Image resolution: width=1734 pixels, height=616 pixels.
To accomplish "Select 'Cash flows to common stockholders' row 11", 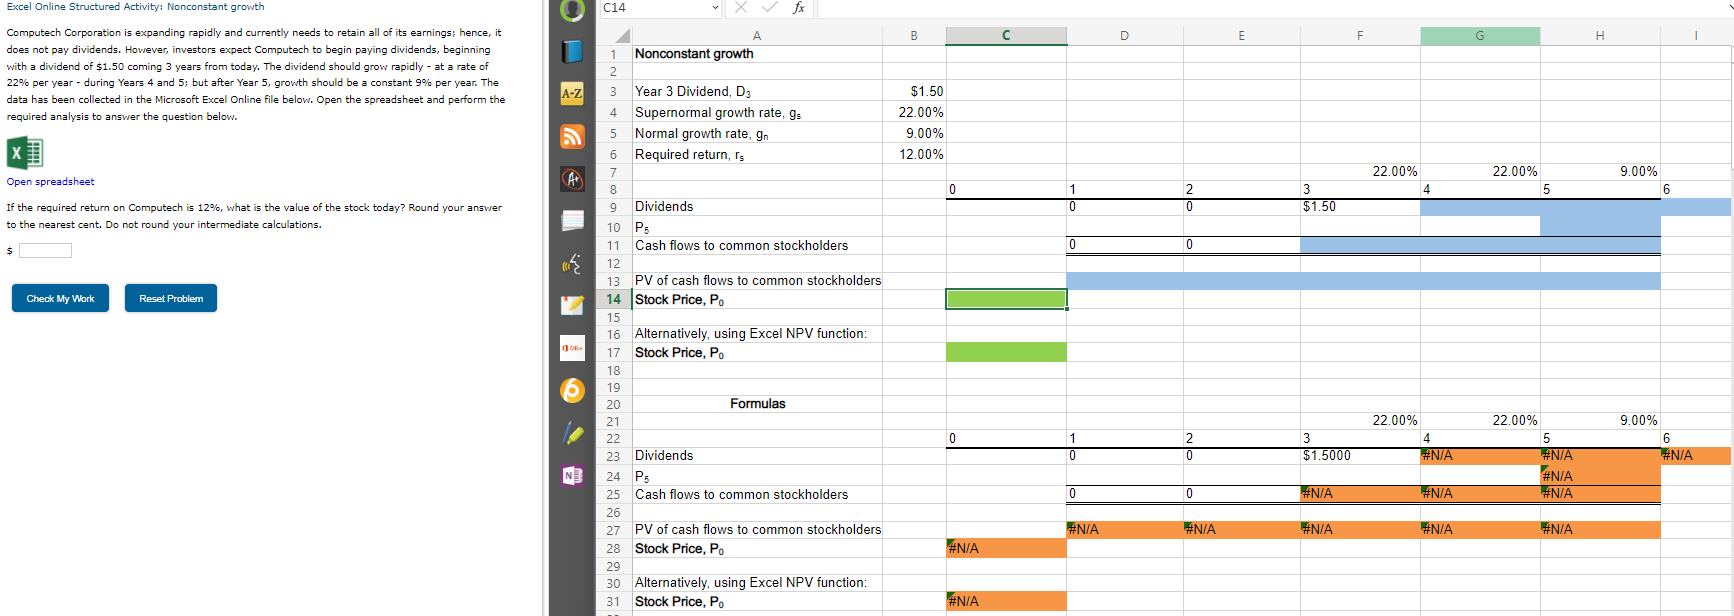I will click(x=757, y=246).
